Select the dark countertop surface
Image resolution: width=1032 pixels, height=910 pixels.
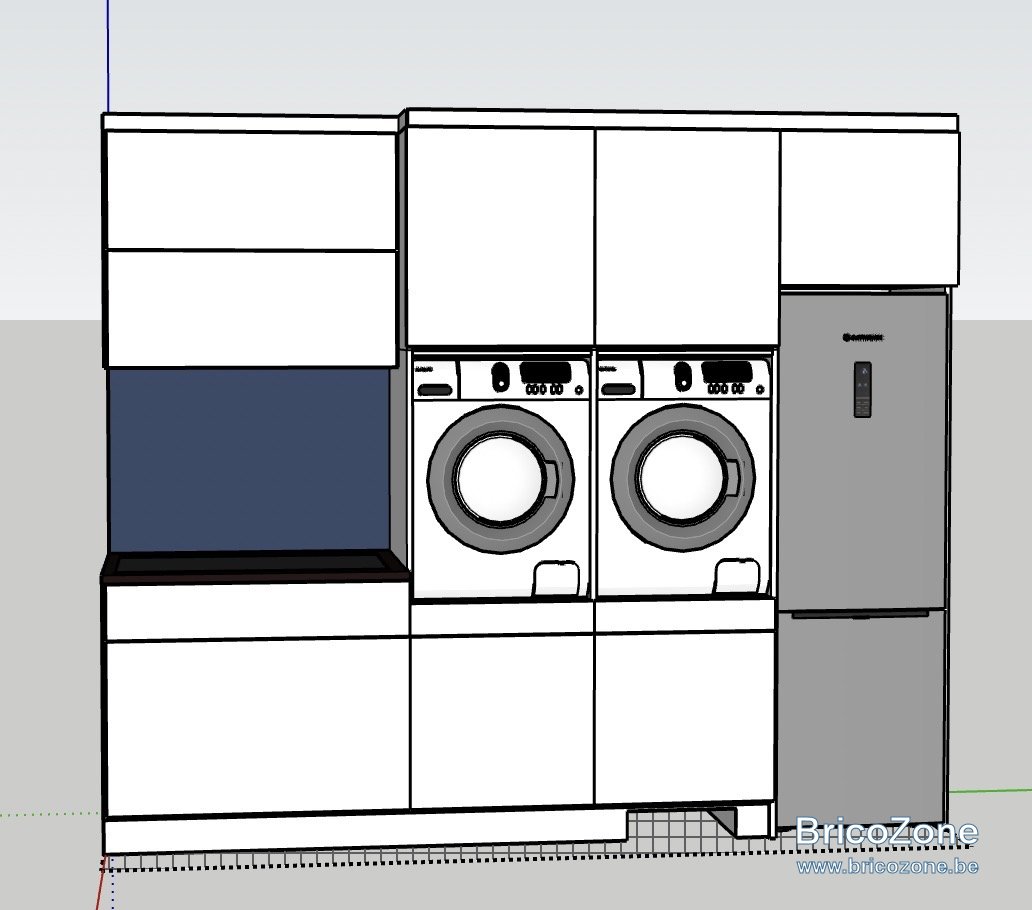[255, 567]
